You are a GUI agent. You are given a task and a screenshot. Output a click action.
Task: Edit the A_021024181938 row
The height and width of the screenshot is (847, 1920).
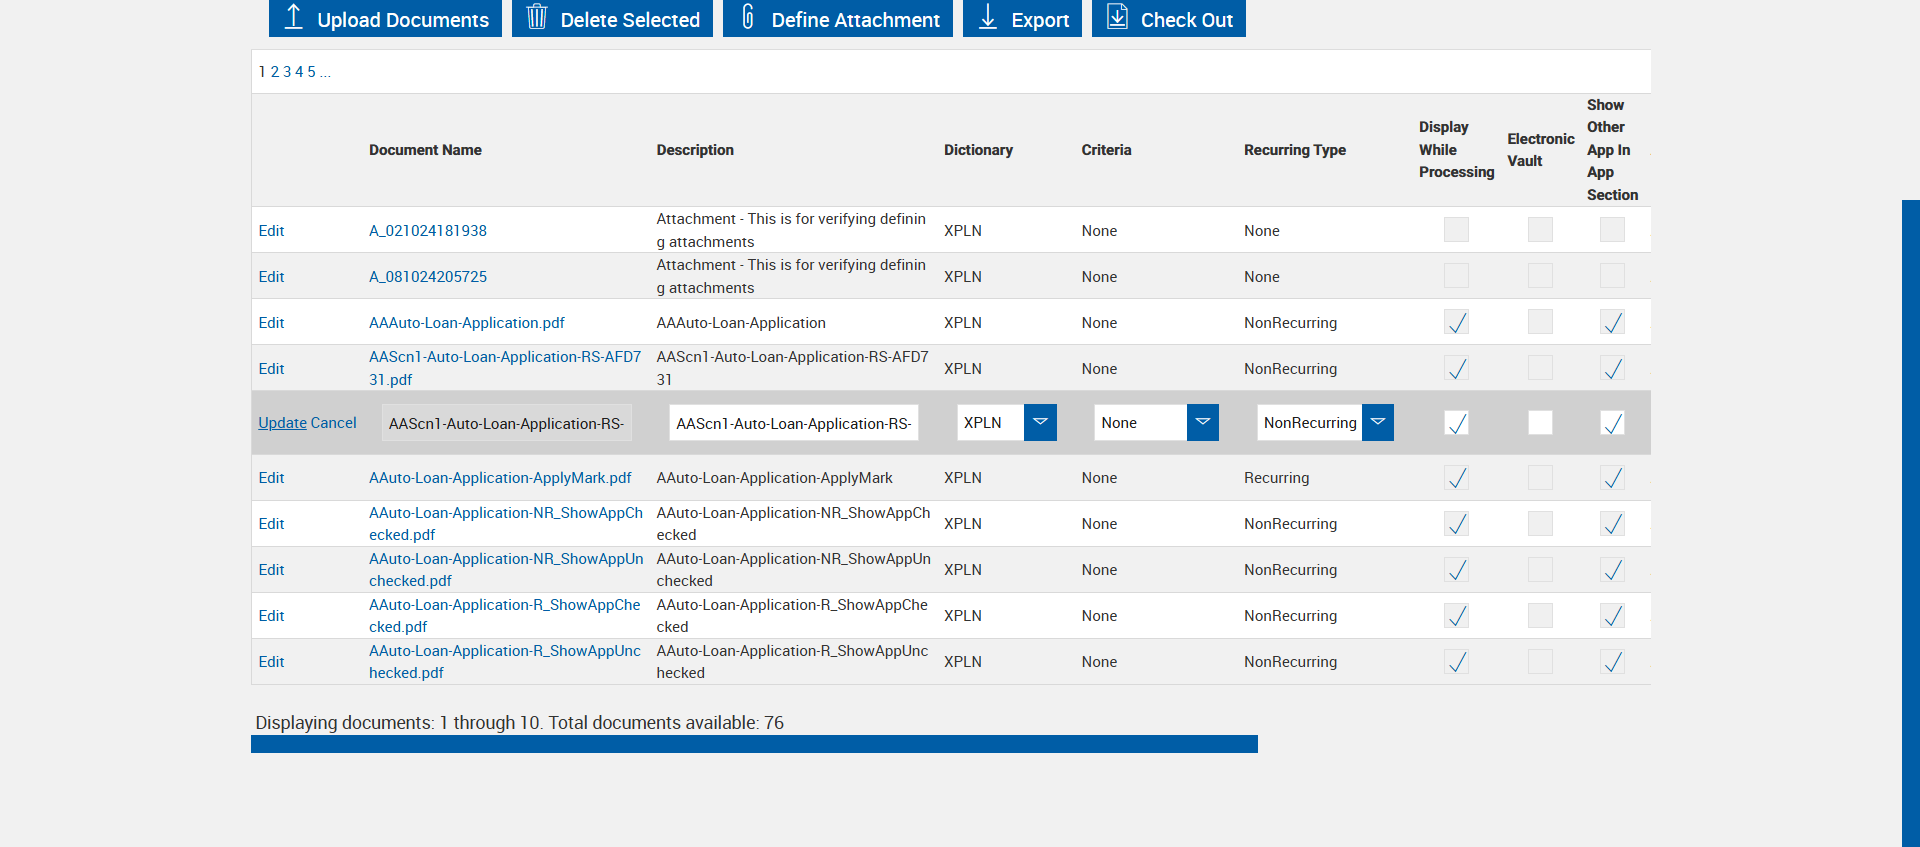pyautogui.click(x=271, y=231)
